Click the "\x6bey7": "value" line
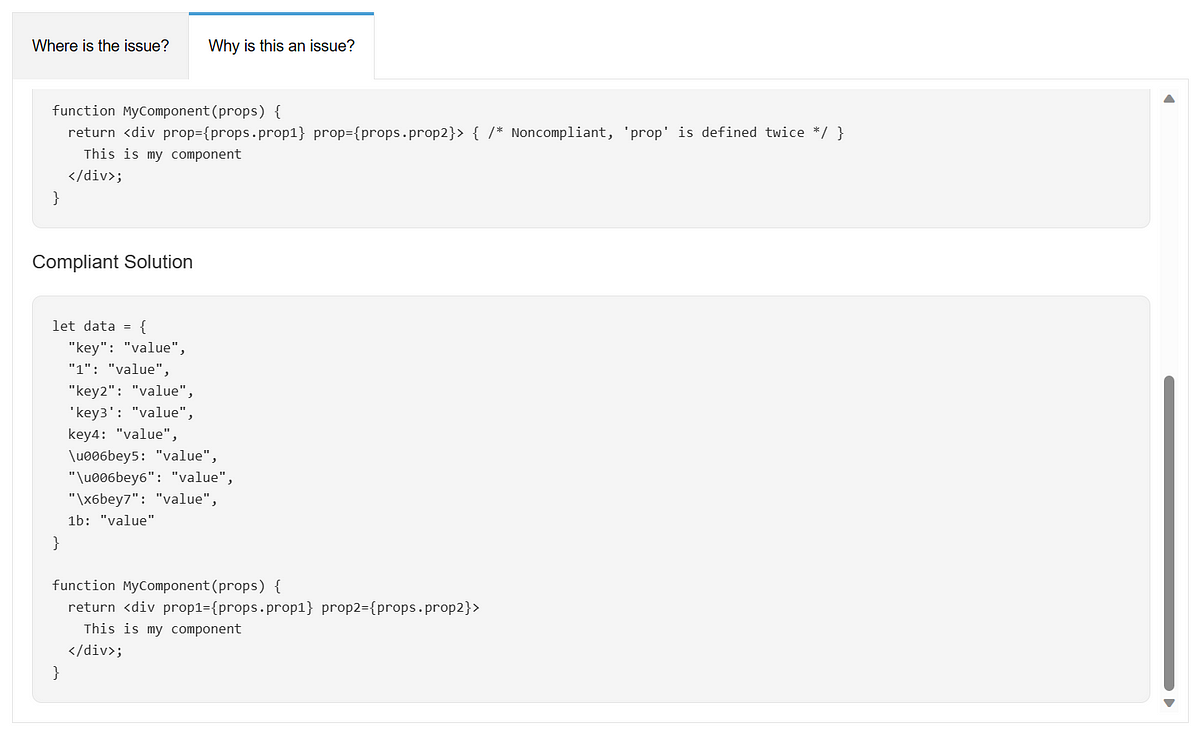Screen dimensions: 1200x736 [x=142, y=499]
